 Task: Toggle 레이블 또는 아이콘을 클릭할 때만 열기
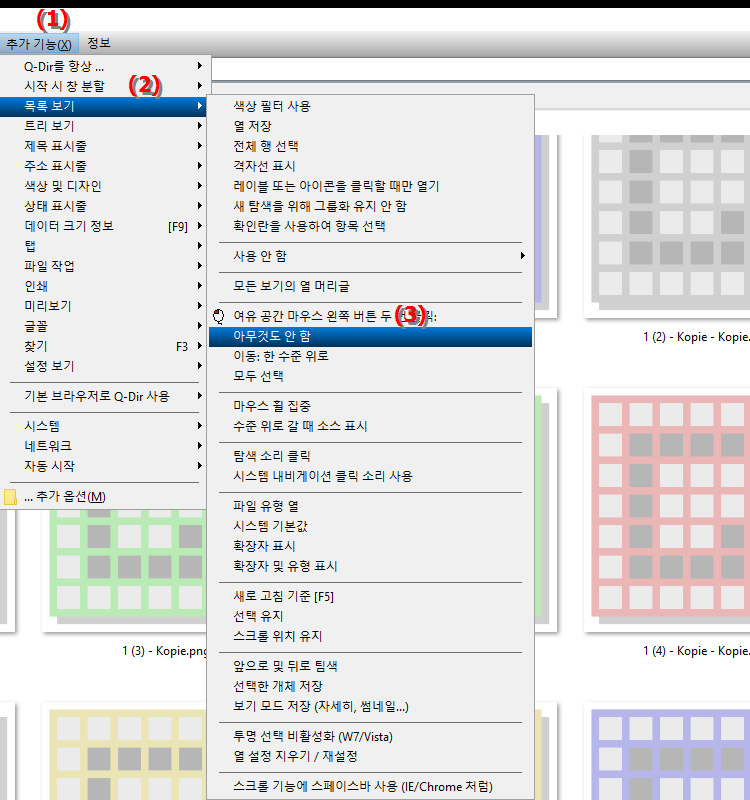point(370,186)
